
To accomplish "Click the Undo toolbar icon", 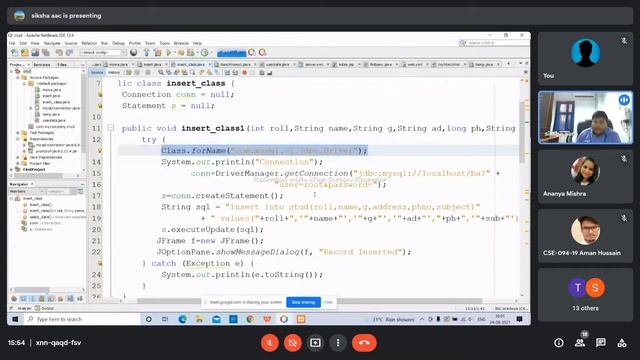I will pyautogui.click(x=59, y=53).
